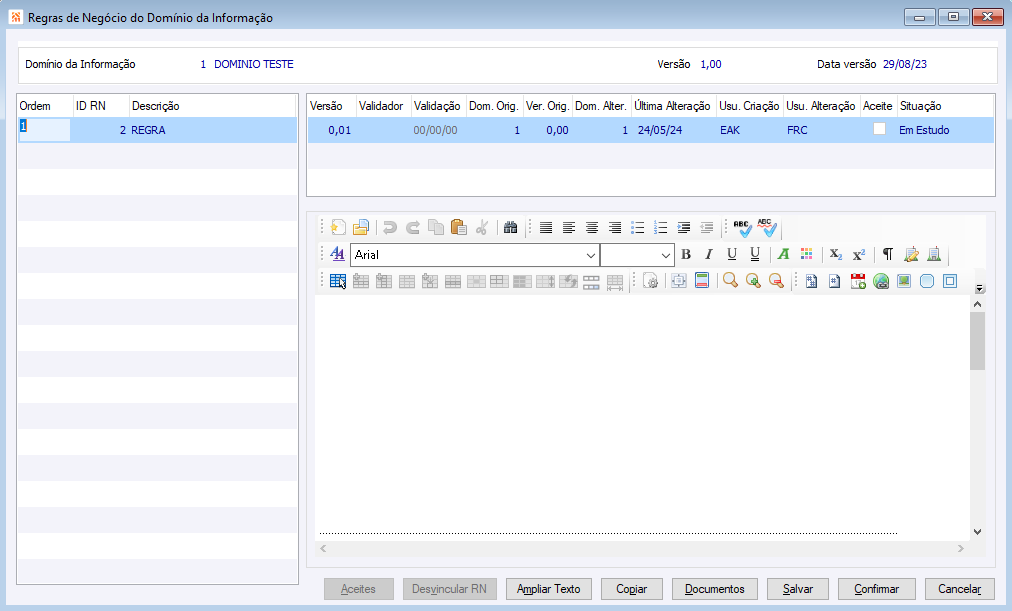Expand the toolbar overflow arrow
This screenshot has height=611, width=1012.
pyautogui.click(x=980, y=288)
